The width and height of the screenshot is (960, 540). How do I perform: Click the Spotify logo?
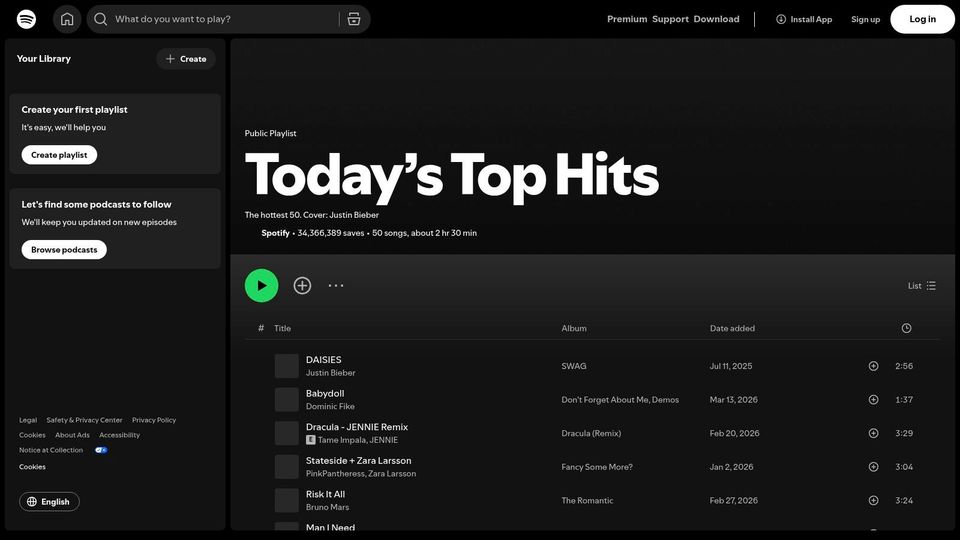coord(26,19)
